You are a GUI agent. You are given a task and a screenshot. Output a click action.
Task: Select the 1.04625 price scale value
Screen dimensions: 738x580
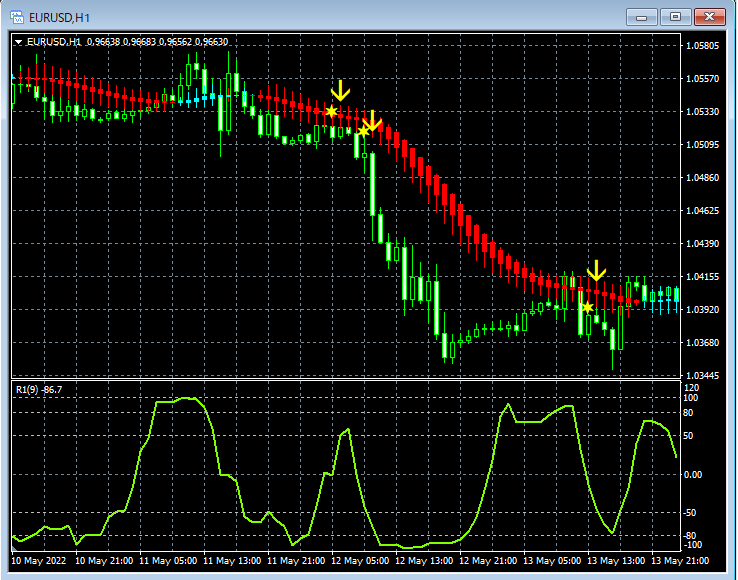703,210
